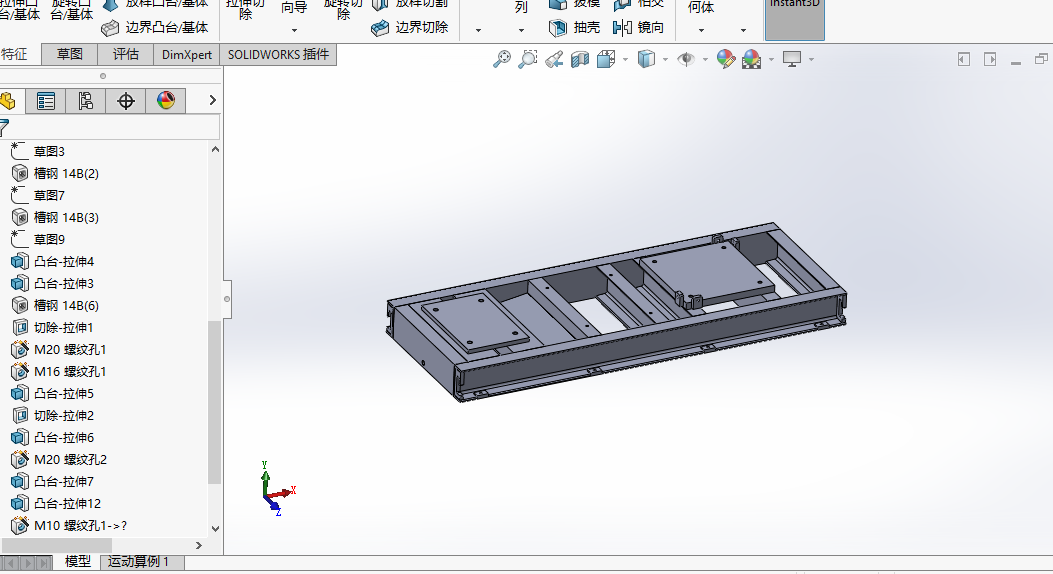Open the Hide/Show Items eye dropdown
This screenshot has width=1053, height=574.
(x=705, y=60)
